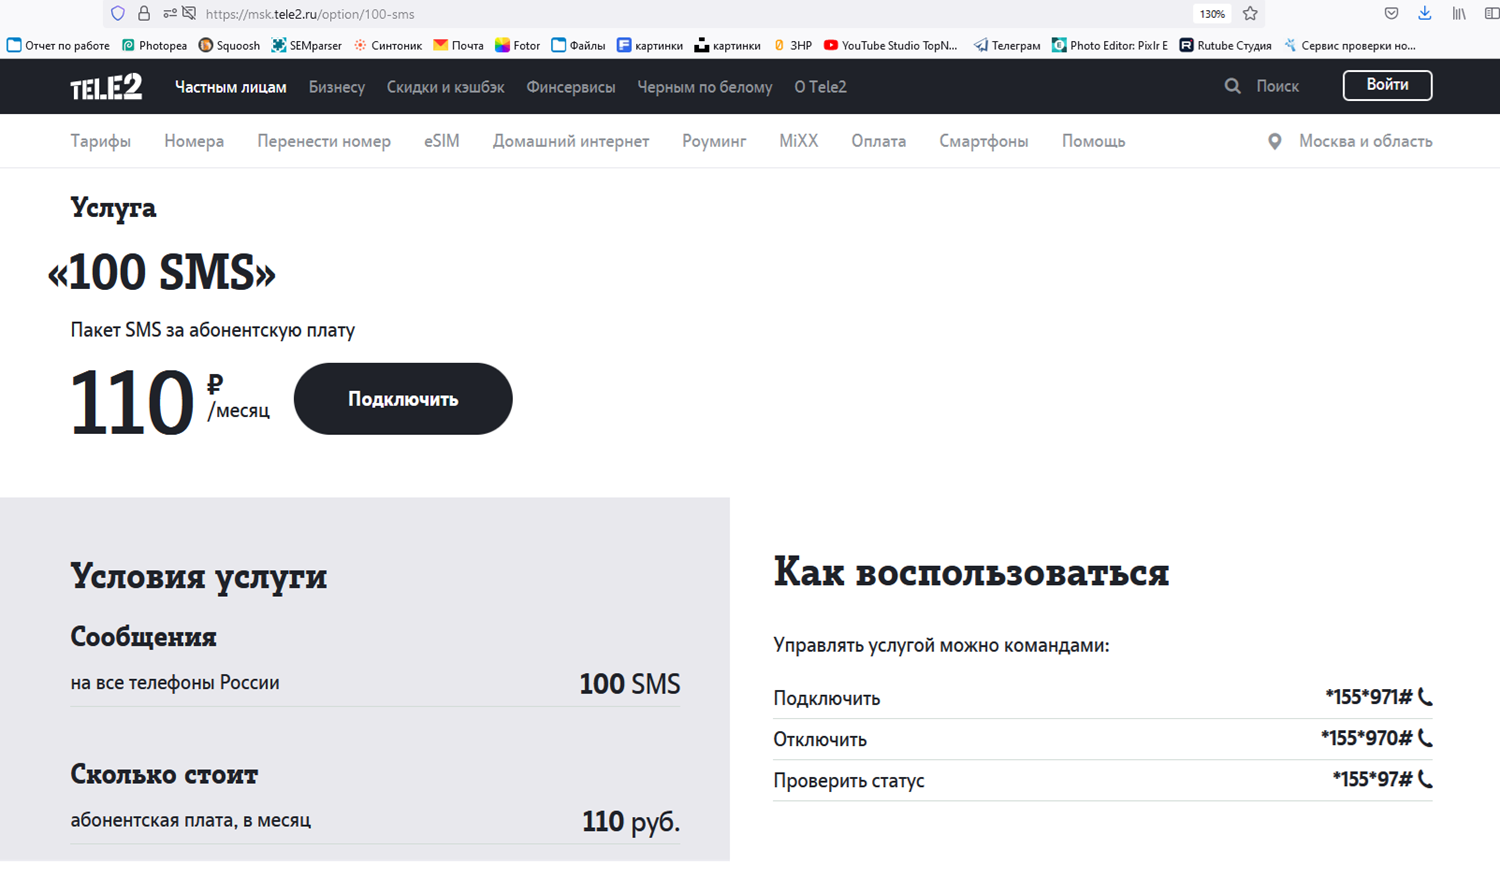Open the Роуминг page
The image size is (1500, 878).
click(714, 141)
